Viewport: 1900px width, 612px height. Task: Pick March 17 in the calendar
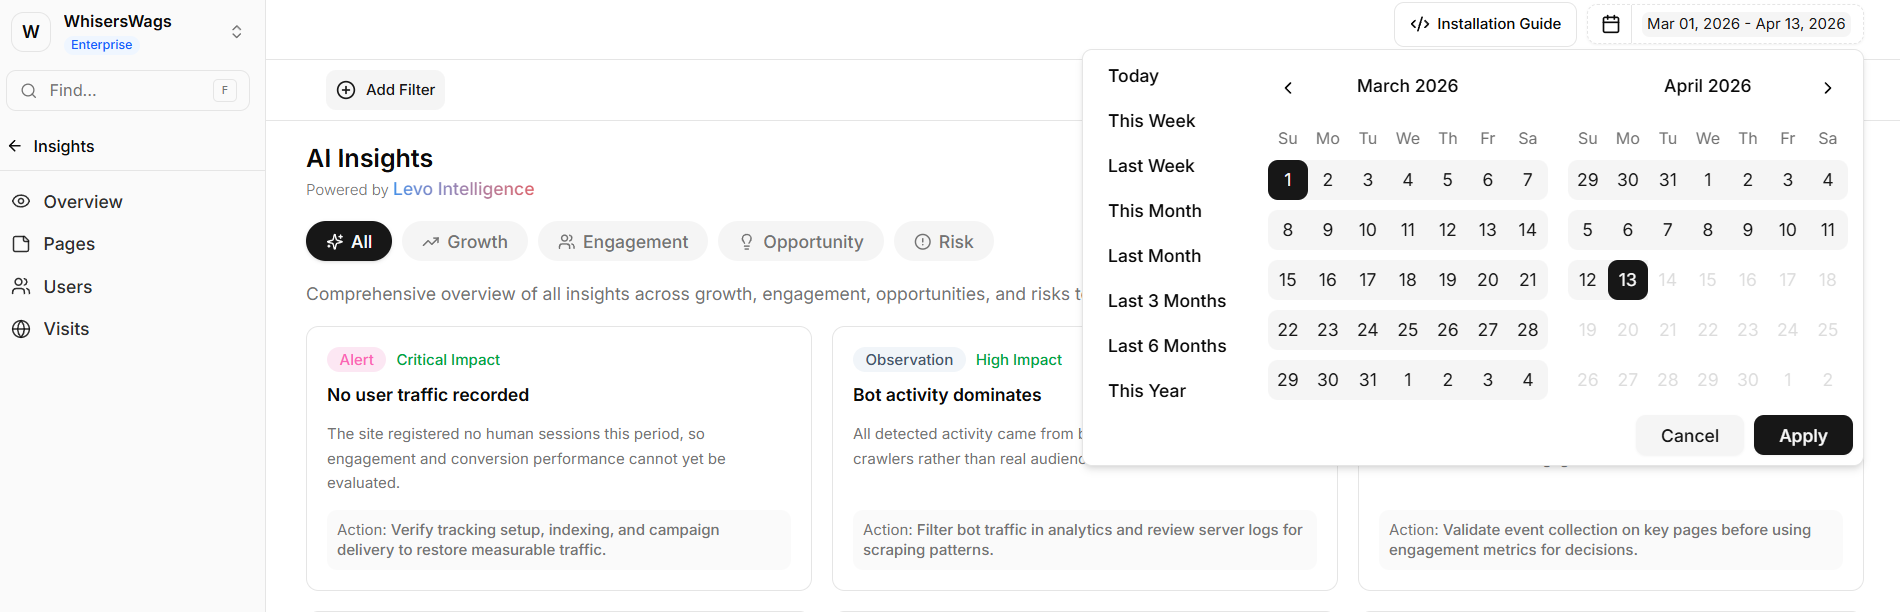click(1367, 280)
